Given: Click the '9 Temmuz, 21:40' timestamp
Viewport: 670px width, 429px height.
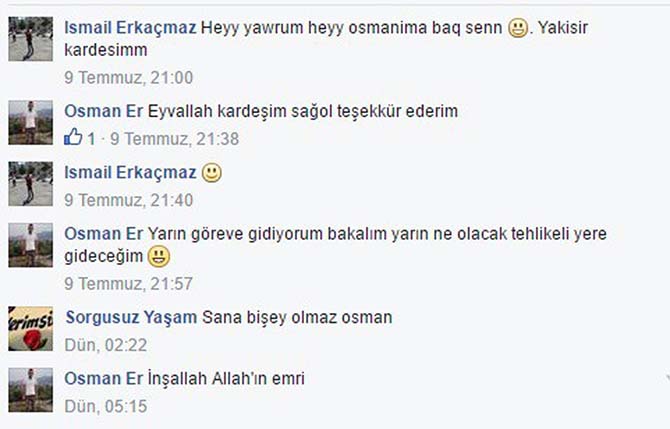Looking at the screenshot, I should tap(129, 200).
